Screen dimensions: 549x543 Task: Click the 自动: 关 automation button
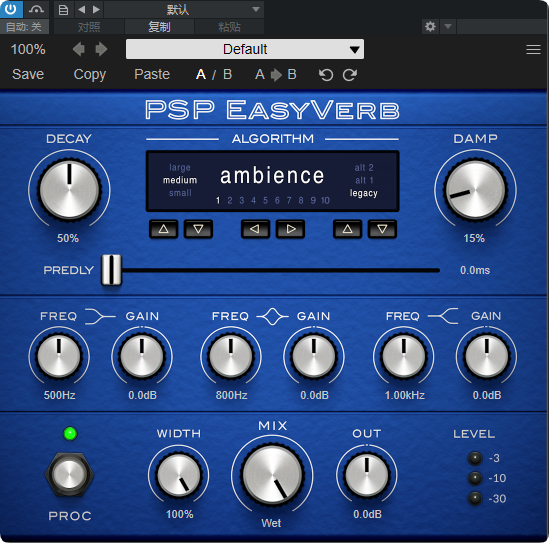click(x=24, y=27)
